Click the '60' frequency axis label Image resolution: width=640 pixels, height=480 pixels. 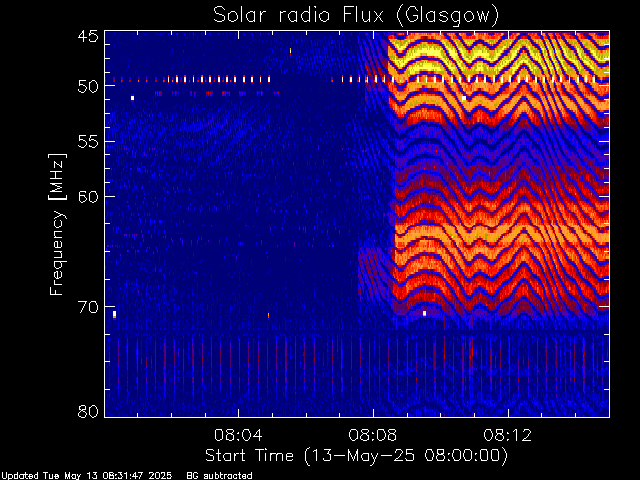88,196
